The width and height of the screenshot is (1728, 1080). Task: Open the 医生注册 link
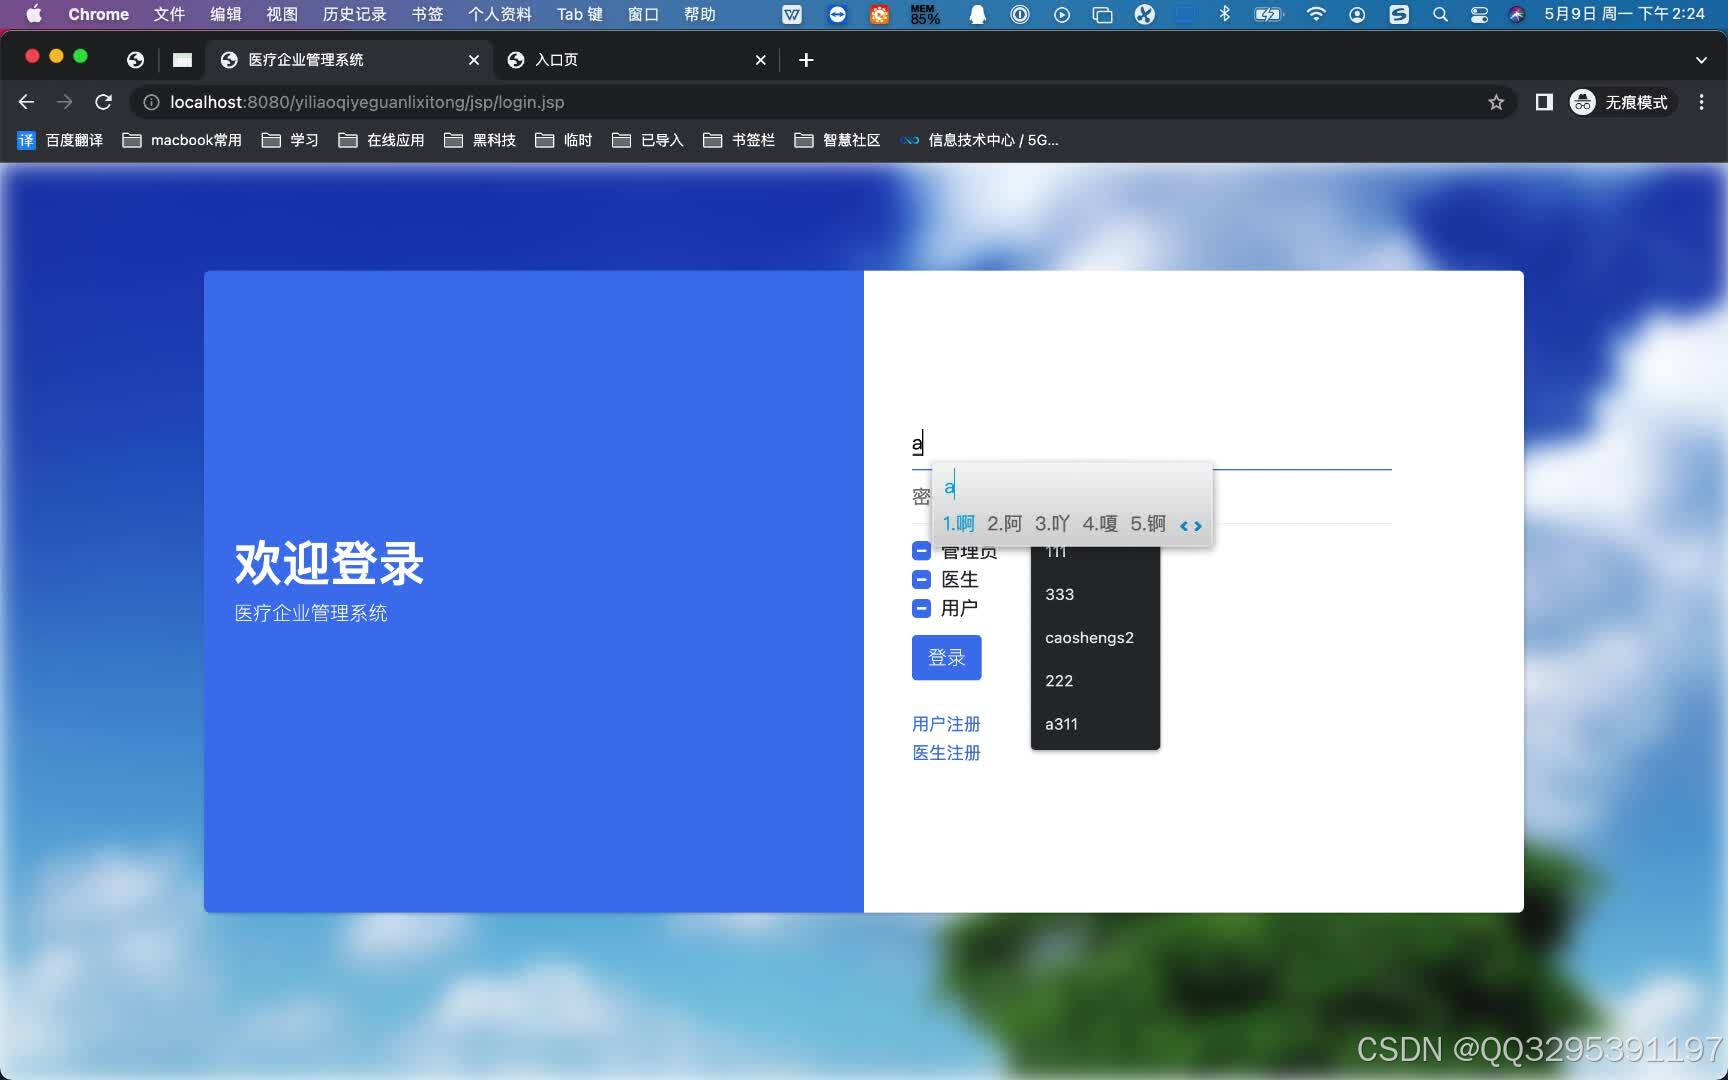(x=946, y=752)
